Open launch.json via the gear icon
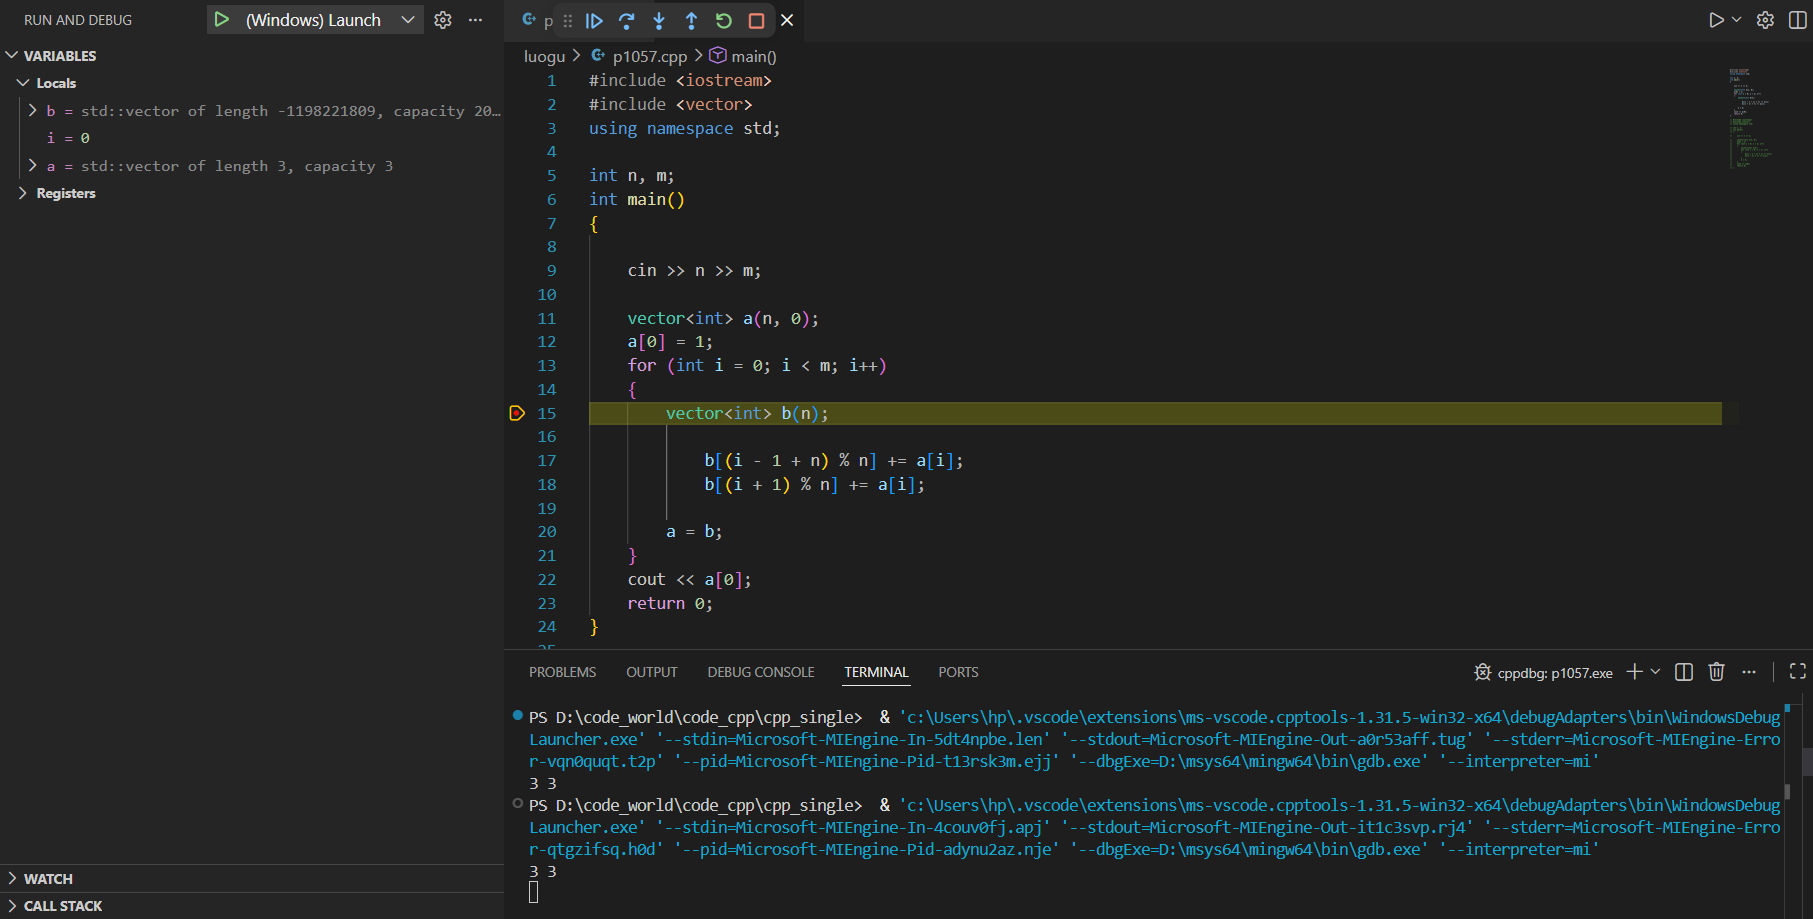This screenshot has height=919, width=1813. tap(443, 20)
